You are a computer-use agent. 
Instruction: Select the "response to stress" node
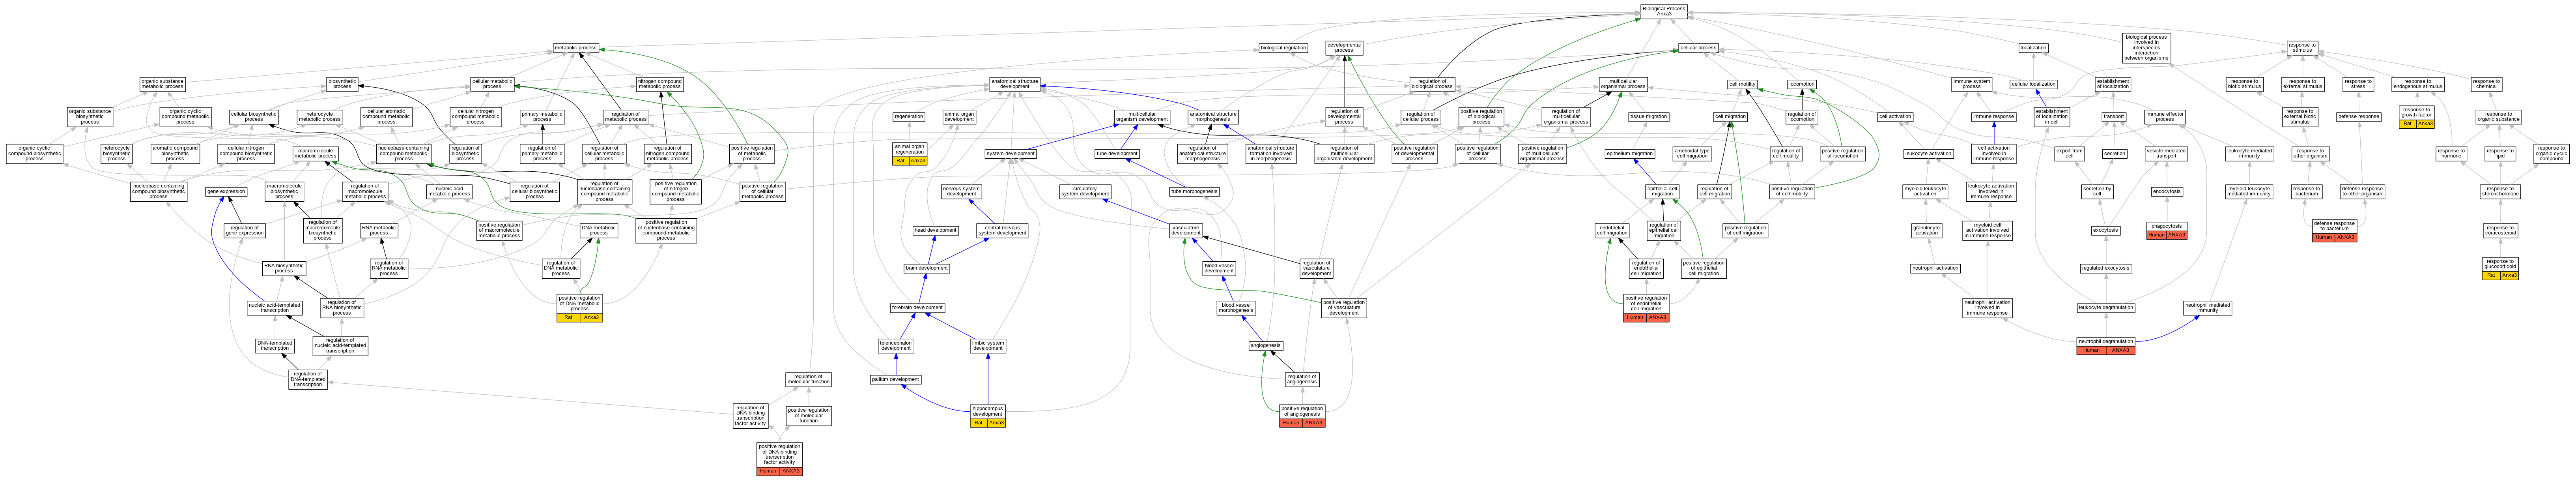pos(2358,84)
